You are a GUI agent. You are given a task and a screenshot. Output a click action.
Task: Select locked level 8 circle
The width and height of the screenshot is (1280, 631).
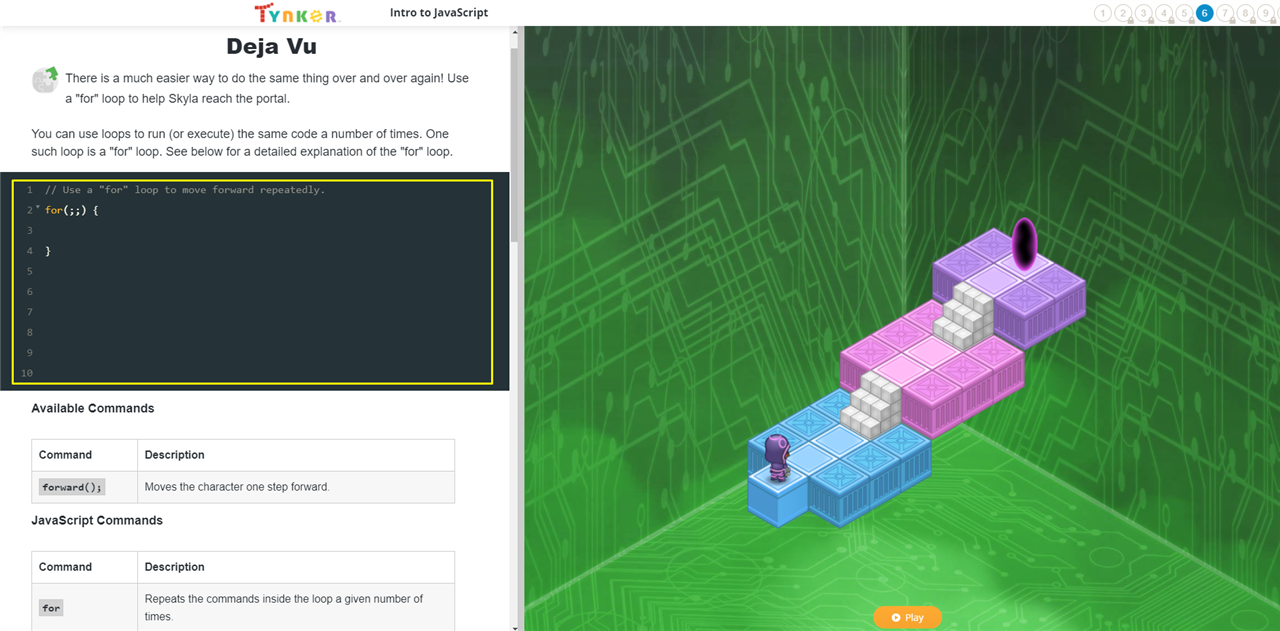[x=1246, y=13]
